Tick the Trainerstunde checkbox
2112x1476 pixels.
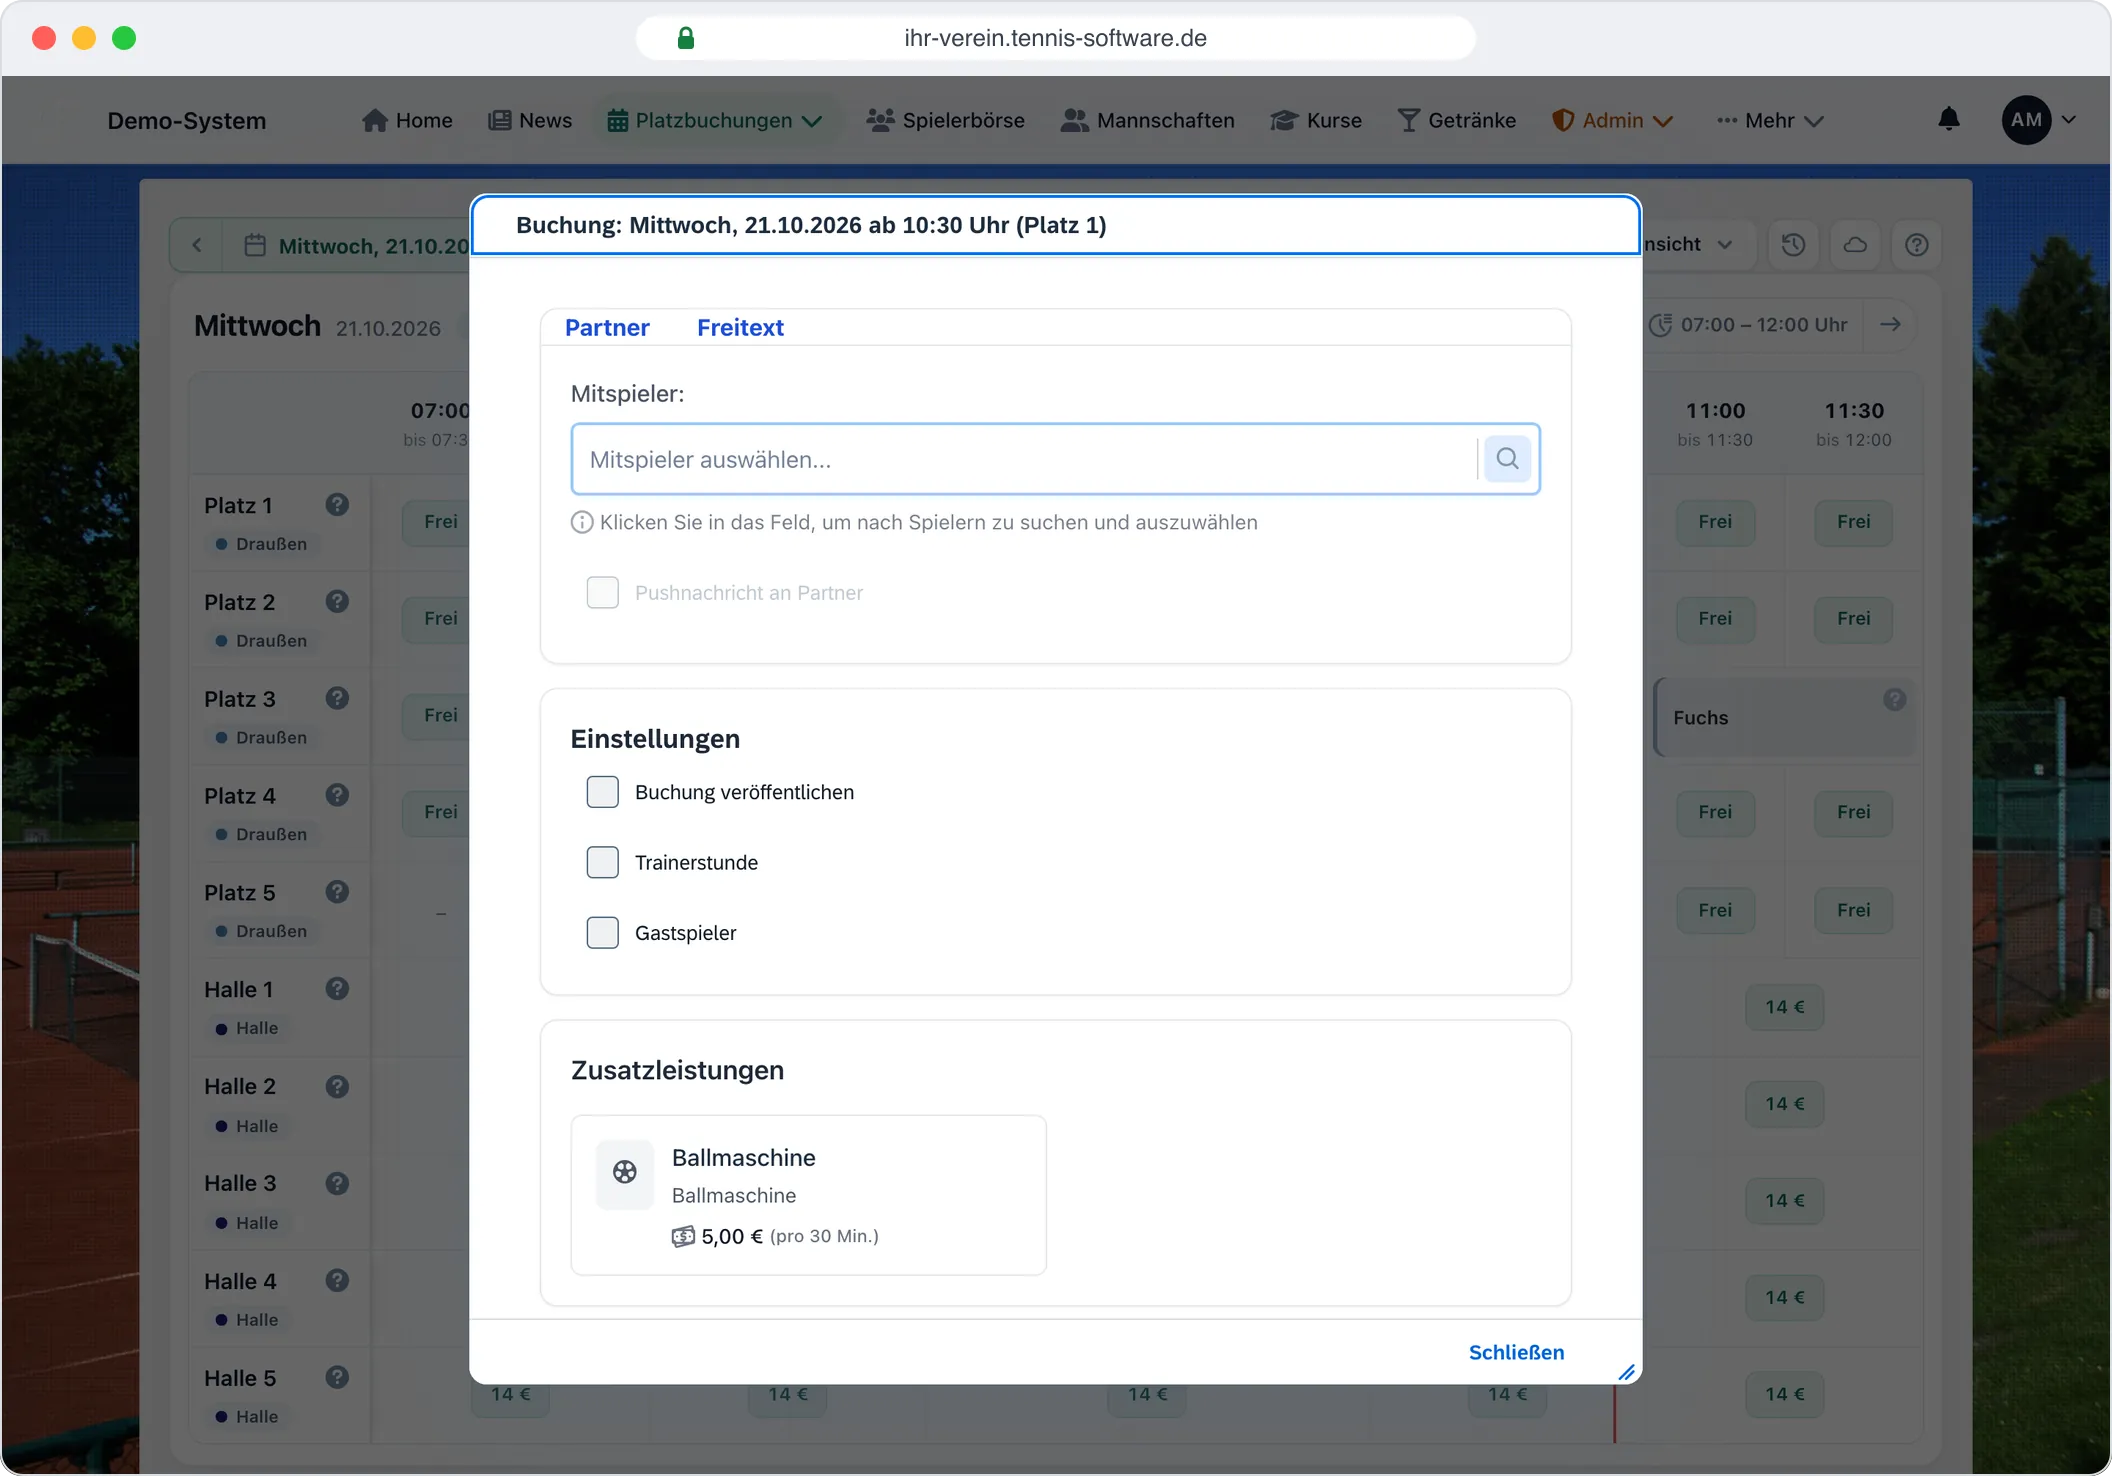click(603, 862)
